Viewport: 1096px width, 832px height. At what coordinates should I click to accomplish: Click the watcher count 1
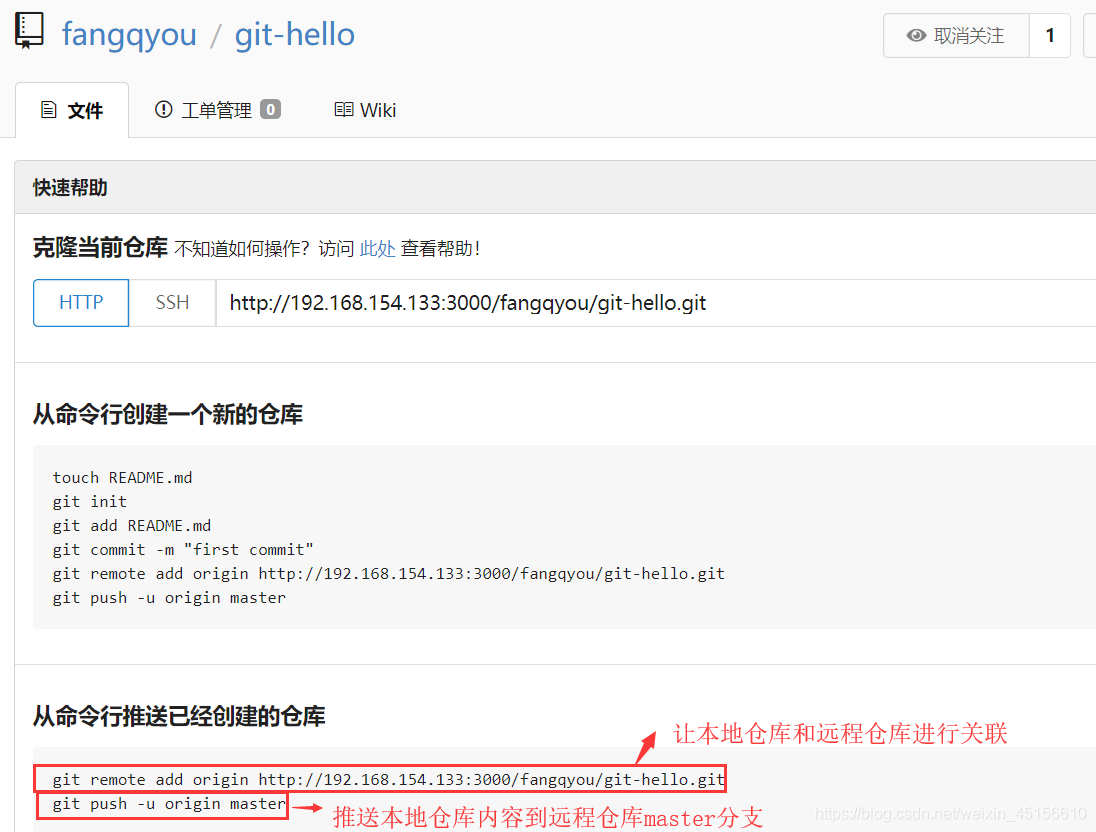point(1050,36)
